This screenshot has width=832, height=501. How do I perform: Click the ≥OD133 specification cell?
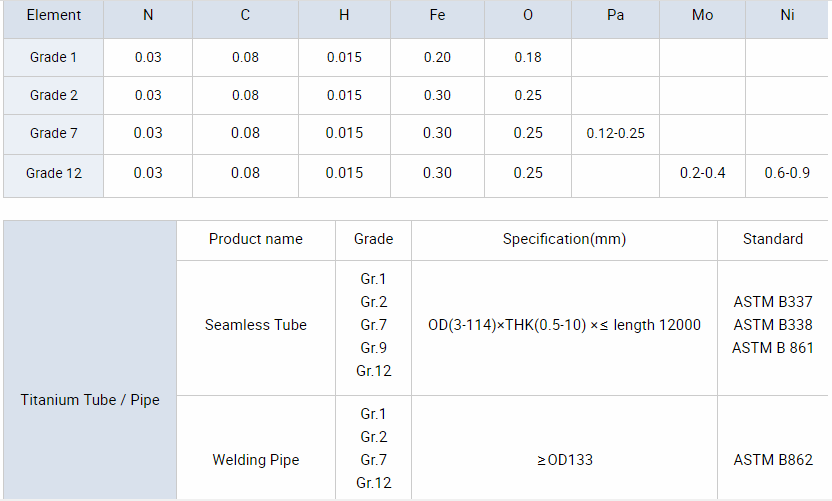(x=564, y=460)
